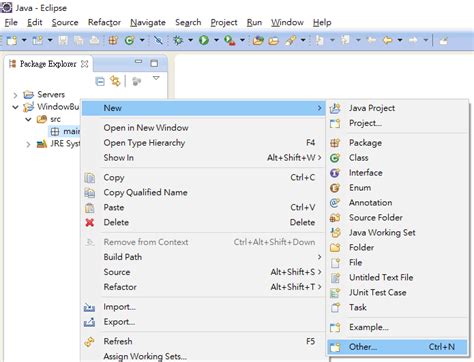This screenshot has width=474, height=362.
Task: Select Enum in New submenu
Action: point(397,188)
